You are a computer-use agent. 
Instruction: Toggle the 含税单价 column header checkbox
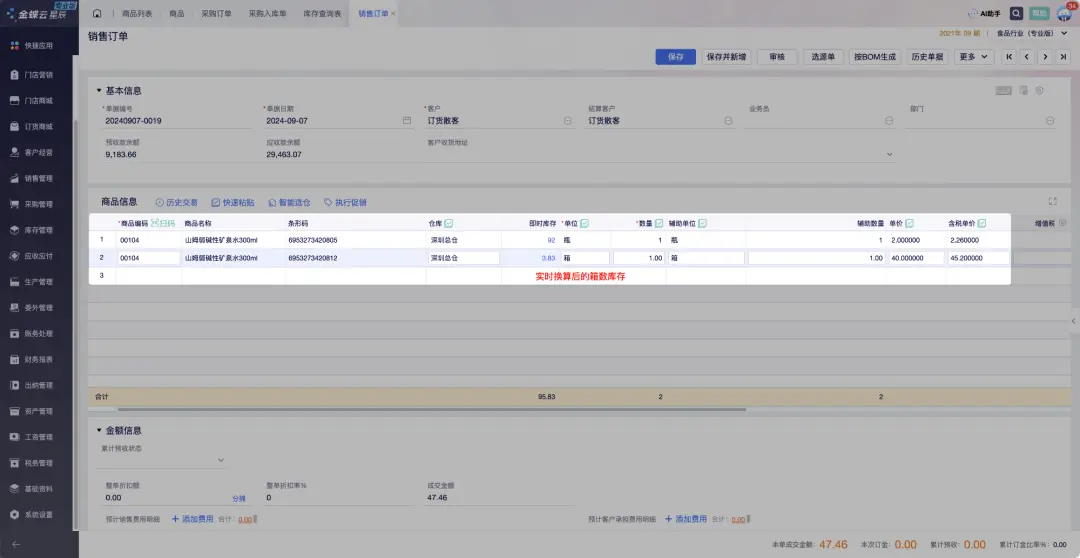982,223
